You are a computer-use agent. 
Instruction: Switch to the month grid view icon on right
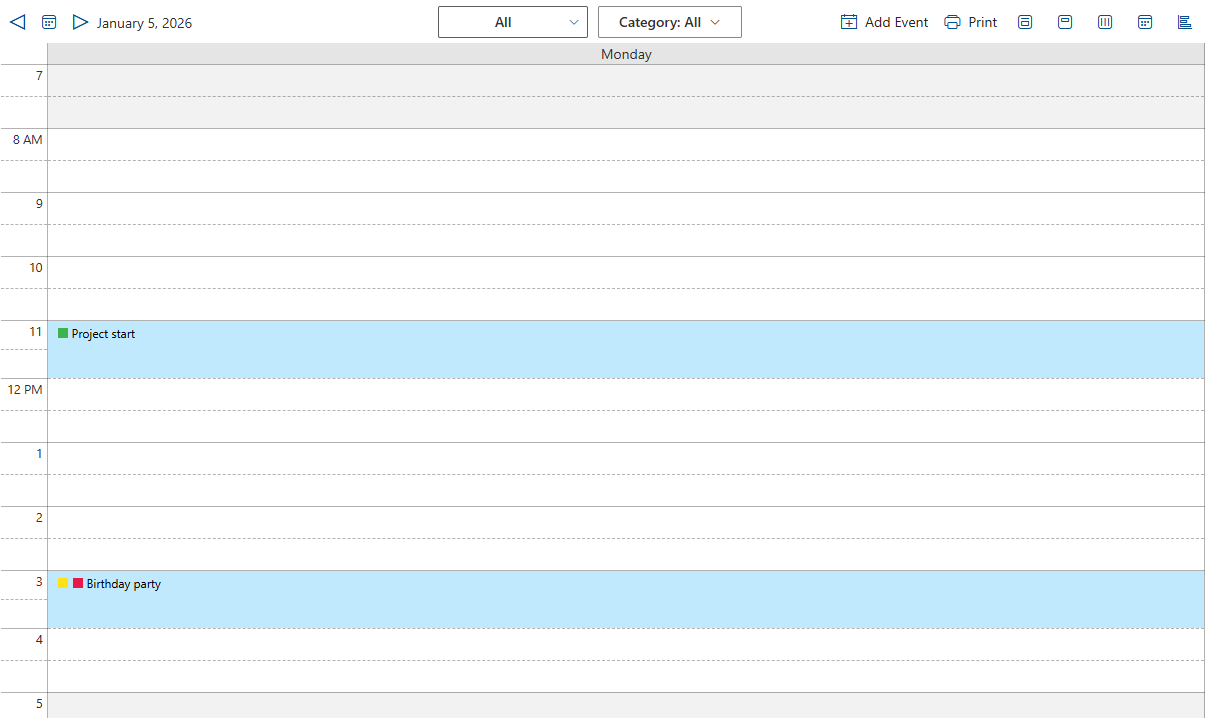(x=1145, y=22)
